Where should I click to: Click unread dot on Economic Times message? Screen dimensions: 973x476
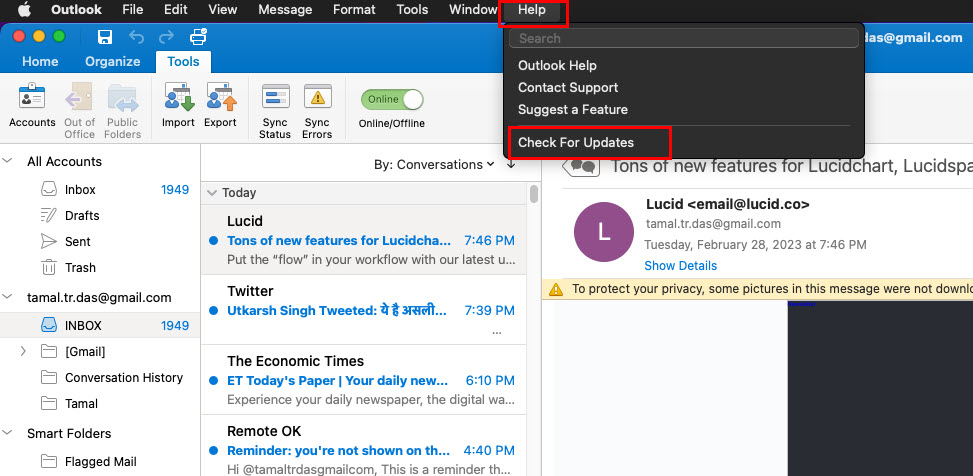[x=213, y=380]
